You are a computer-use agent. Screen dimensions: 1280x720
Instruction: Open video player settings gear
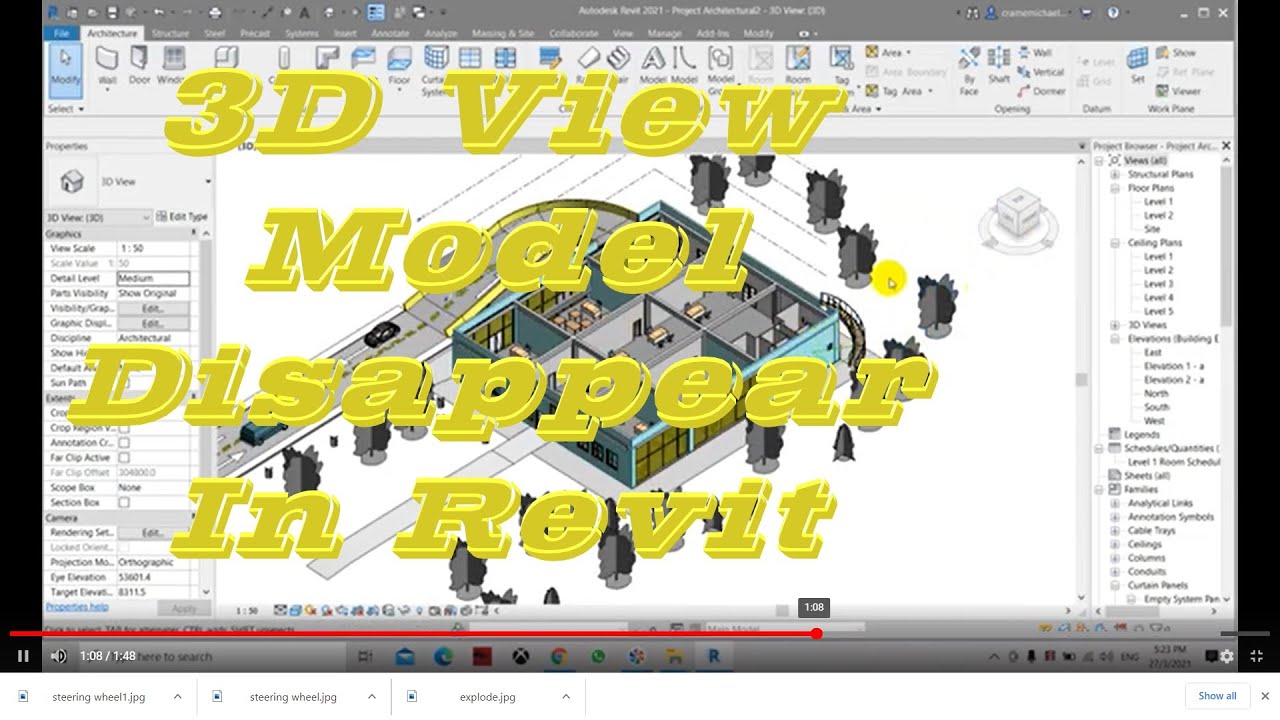click(1227, 656)
